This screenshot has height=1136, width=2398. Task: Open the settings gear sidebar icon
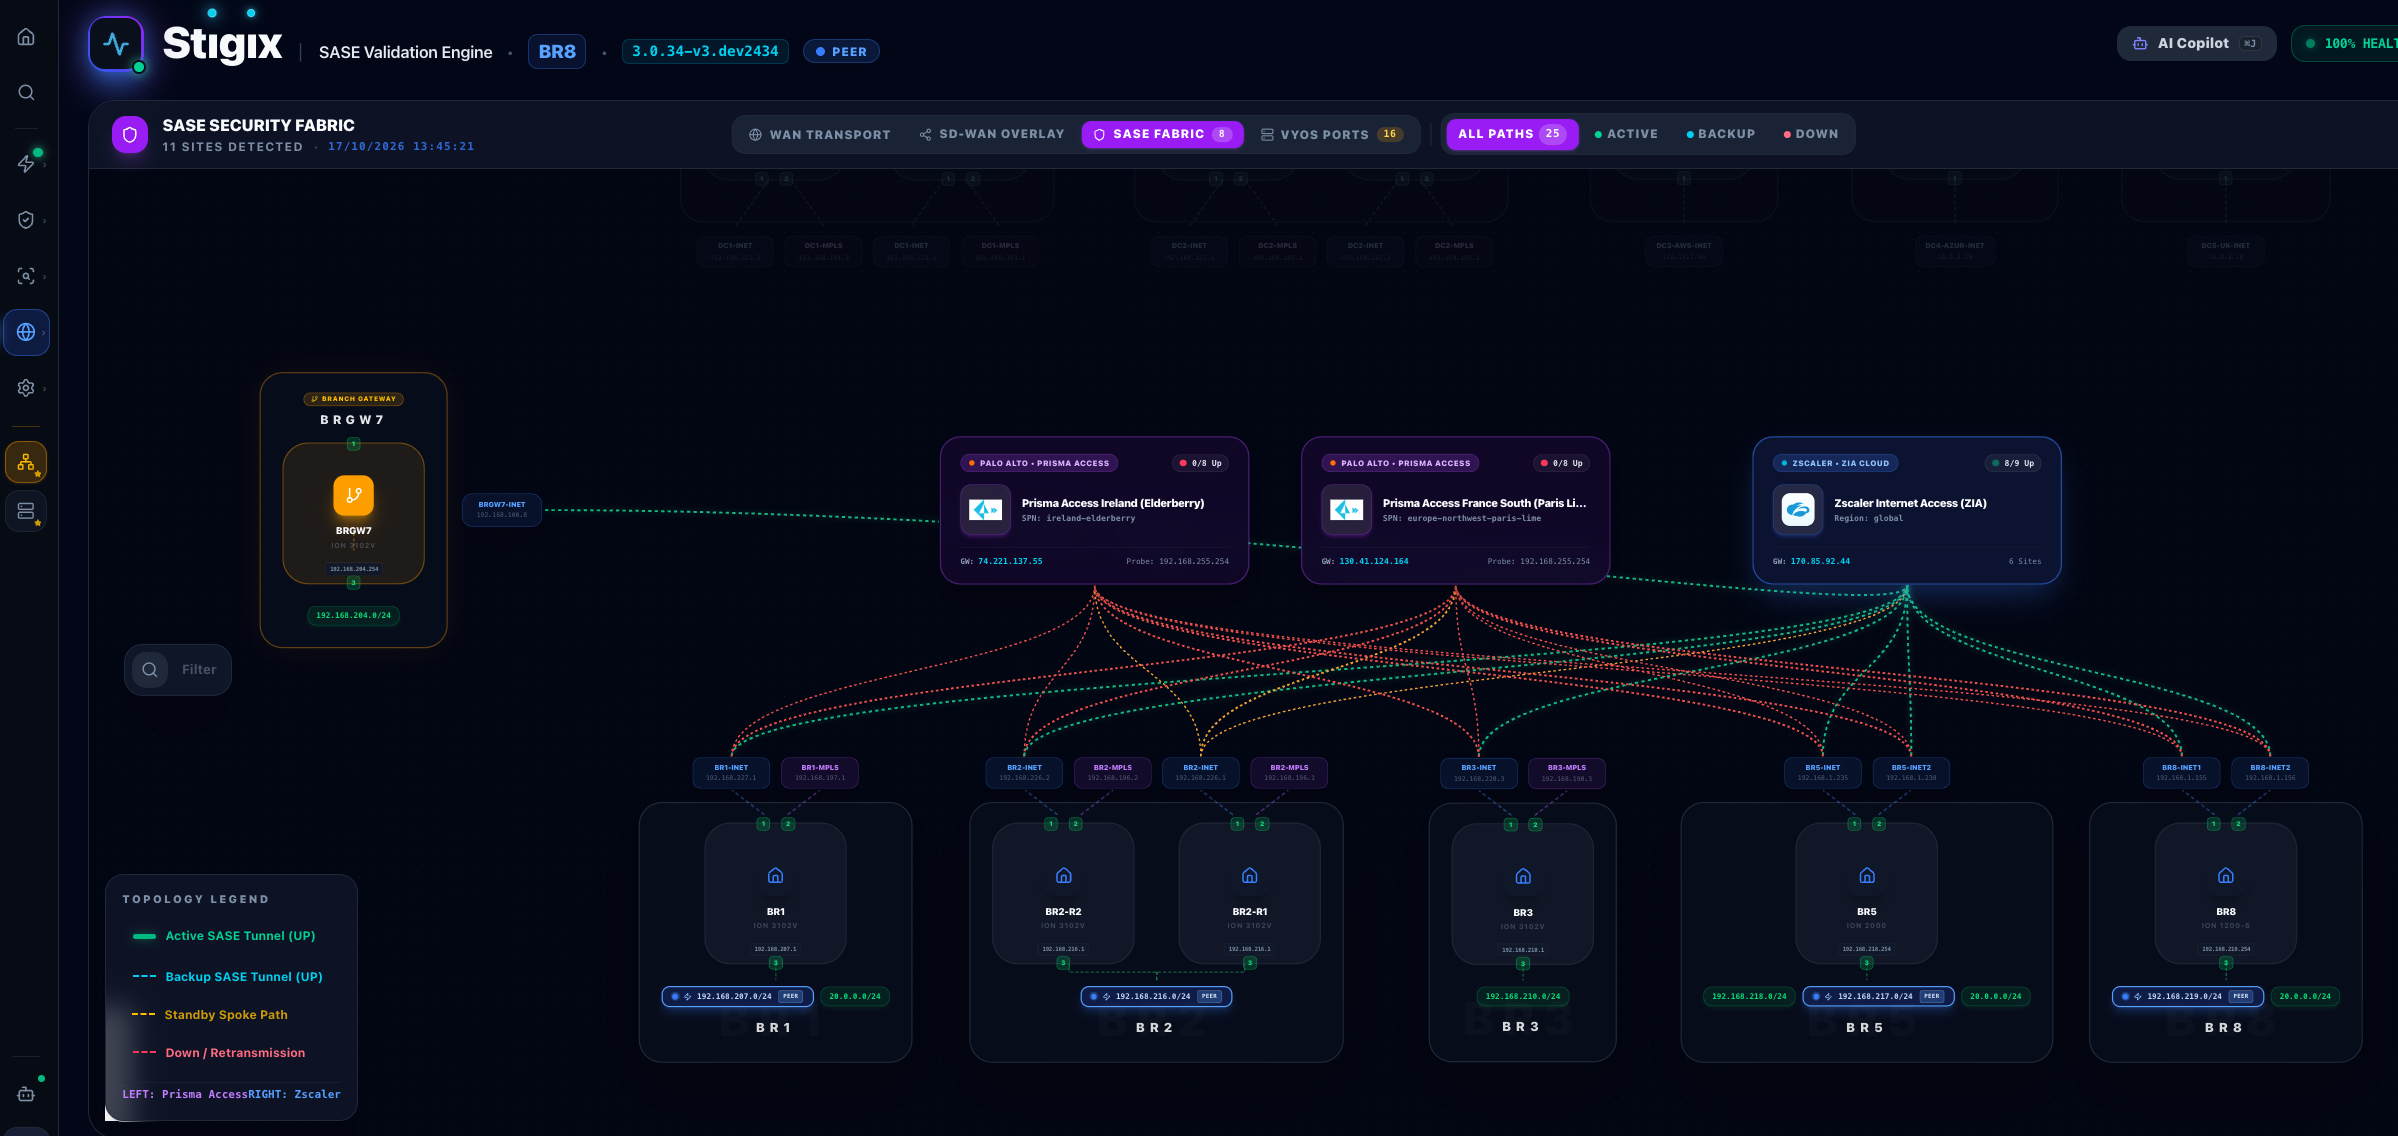click(26, 388)
